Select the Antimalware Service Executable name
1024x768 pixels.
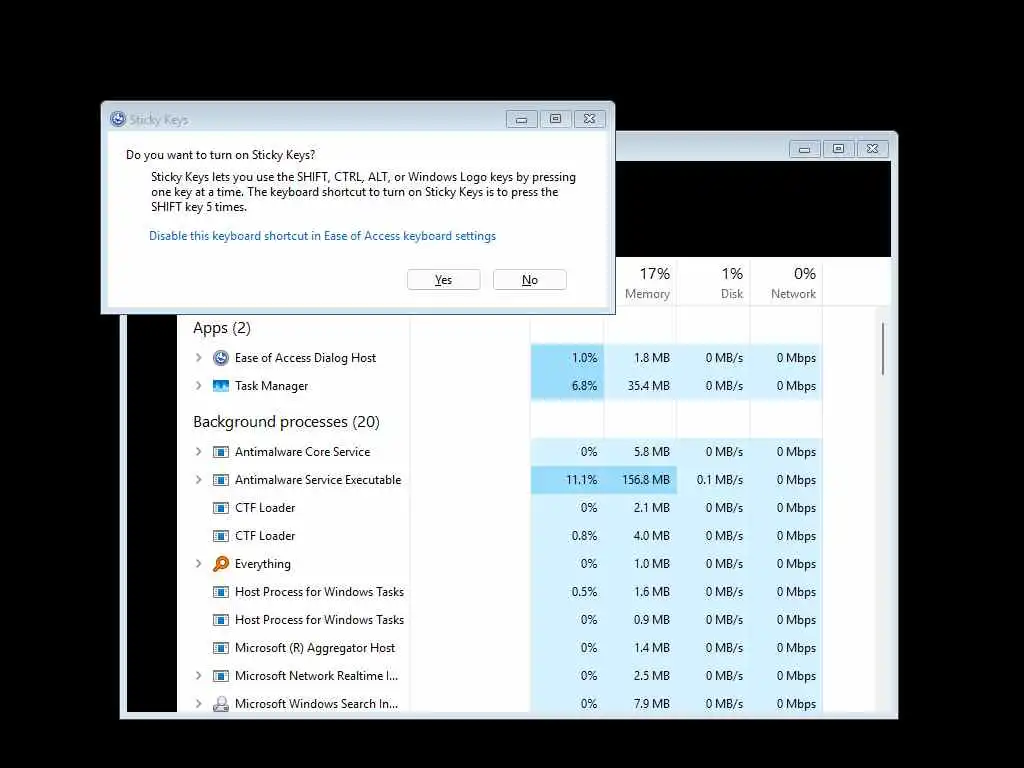tap(318, 480)
